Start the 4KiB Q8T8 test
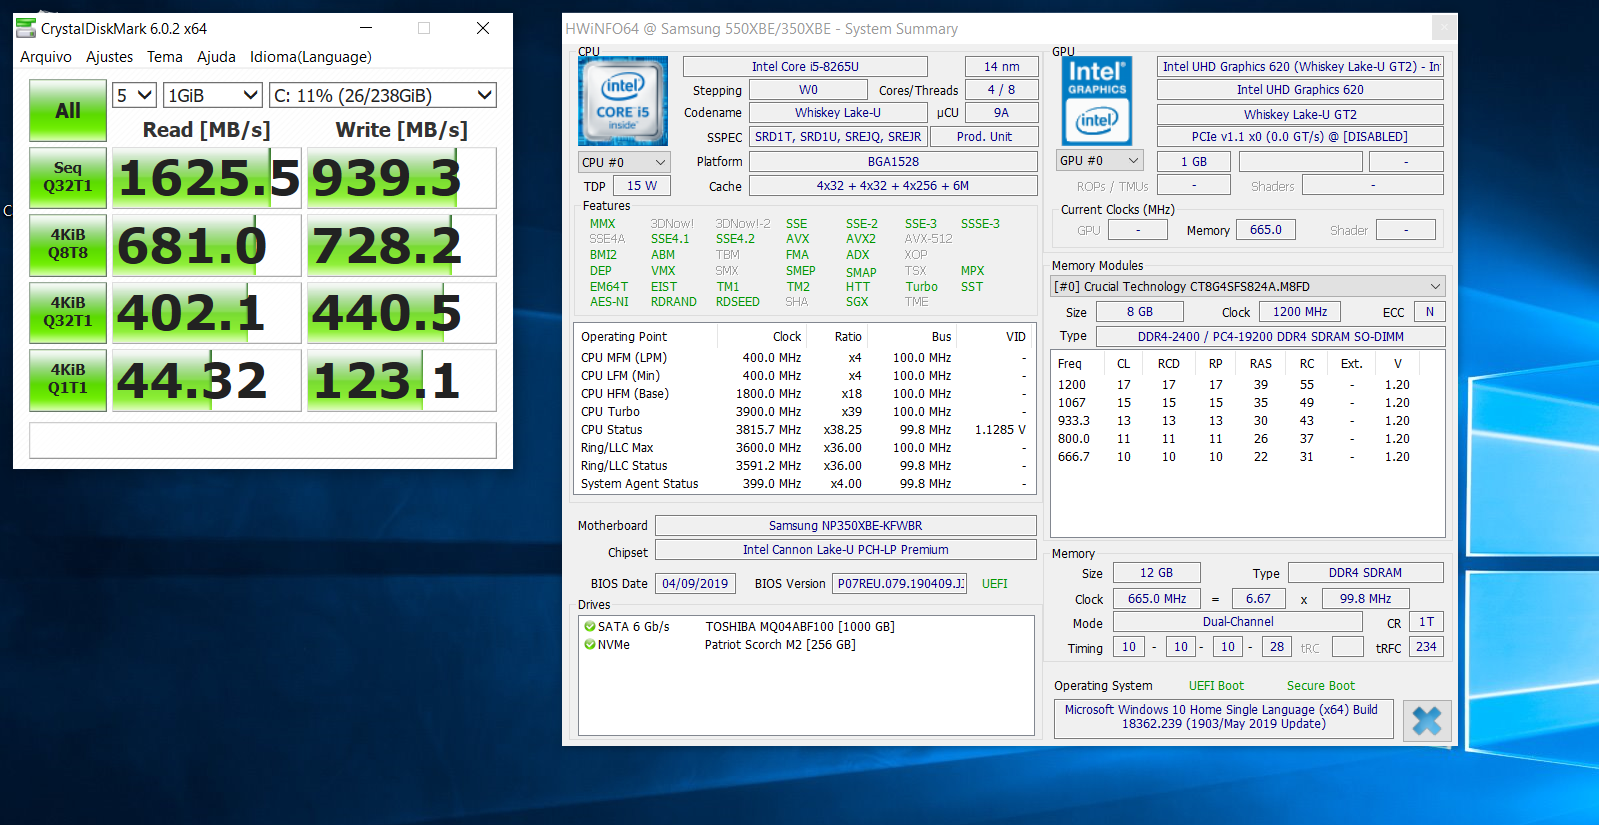This screenshot has height=825, width=1599. coord(68,244)
